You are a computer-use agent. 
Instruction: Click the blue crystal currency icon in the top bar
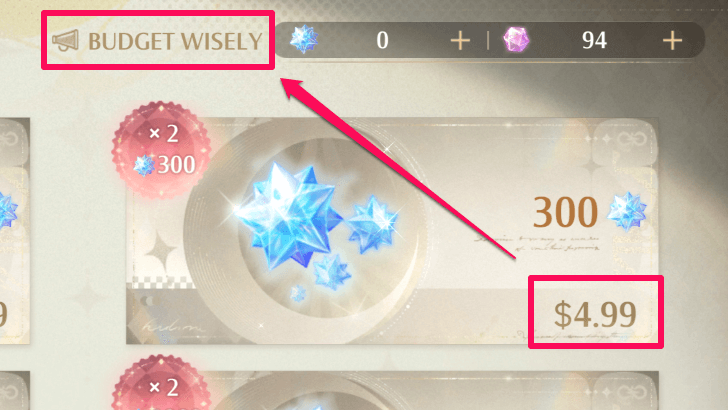pyautogui.click(x=304, y=39)
